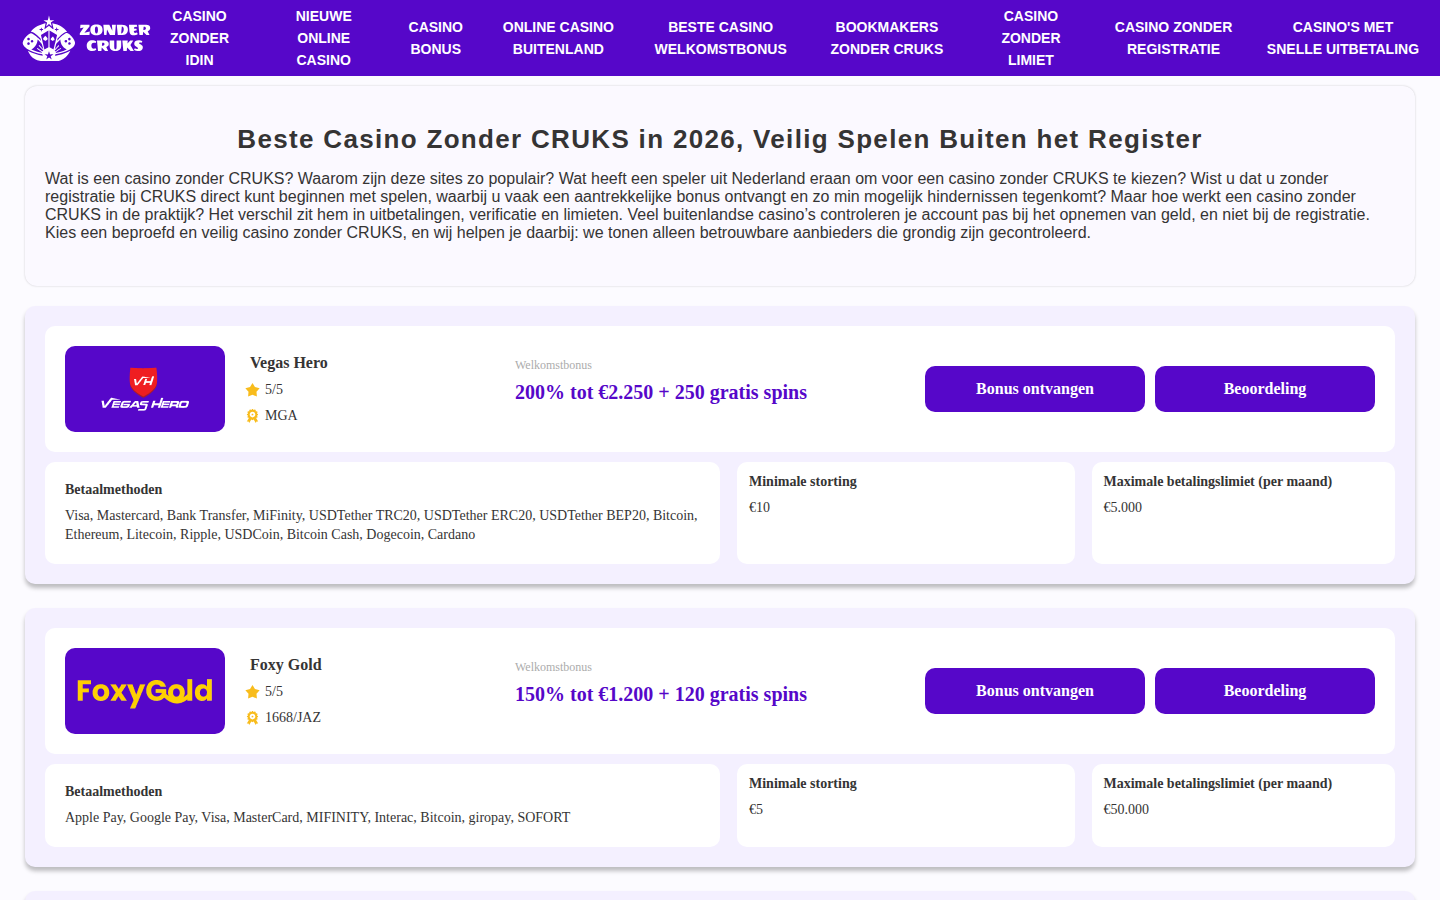The width and height of the screenshot is (1440, 900).
Task: Click Beoordeling button for Foxy Gold
Action: point(1265,691)
